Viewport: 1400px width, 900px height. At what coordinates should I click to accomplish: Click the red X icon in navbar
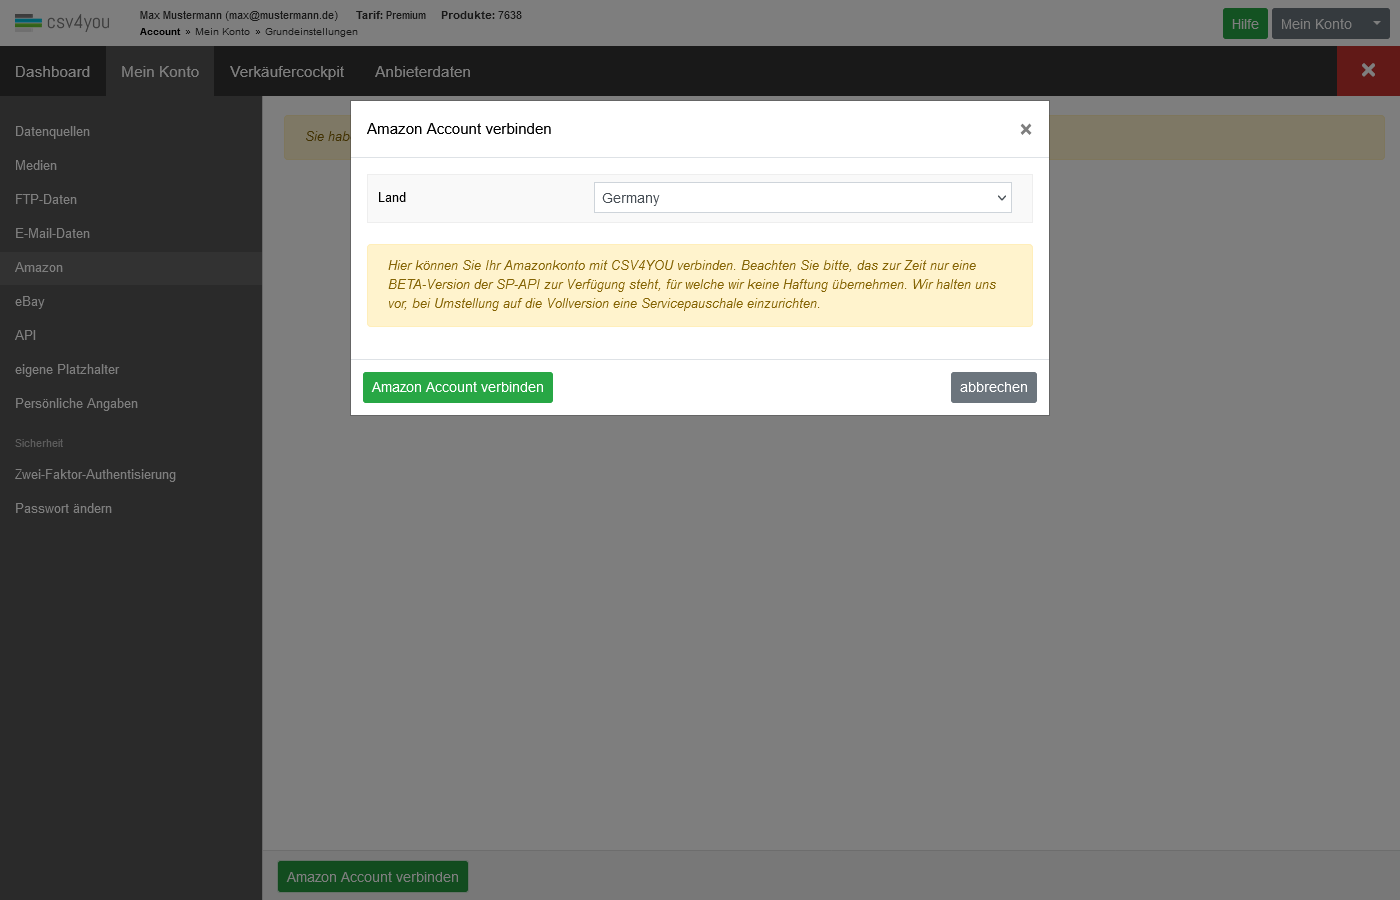(x=1368, y=71)
